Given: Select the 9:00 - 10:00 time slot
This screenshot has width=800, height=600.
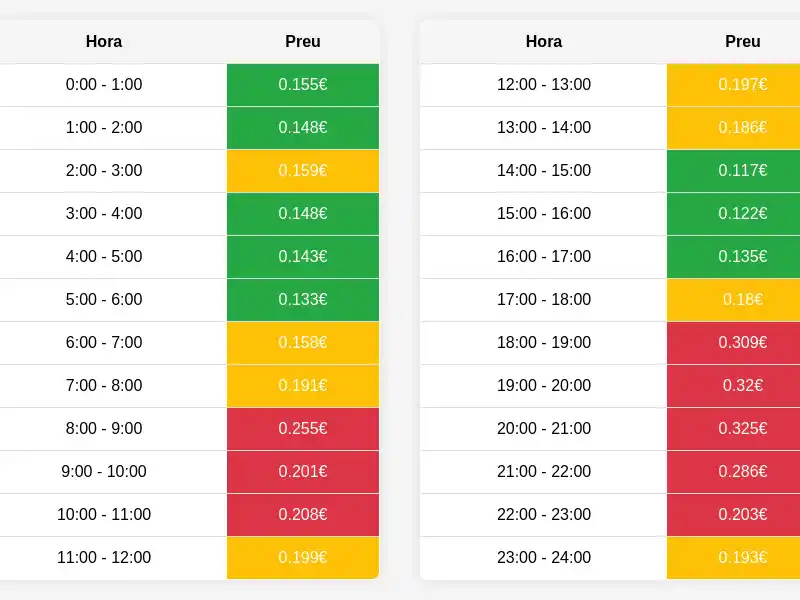Looking at the screenshot, I should point(104,472).
